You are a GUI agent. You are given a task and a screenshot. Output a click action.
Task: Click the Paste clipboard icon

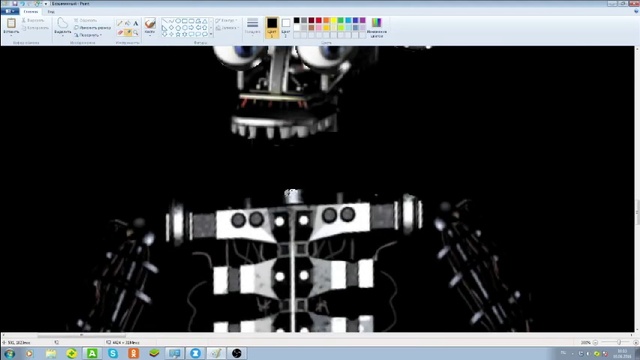tap(11, 23)
